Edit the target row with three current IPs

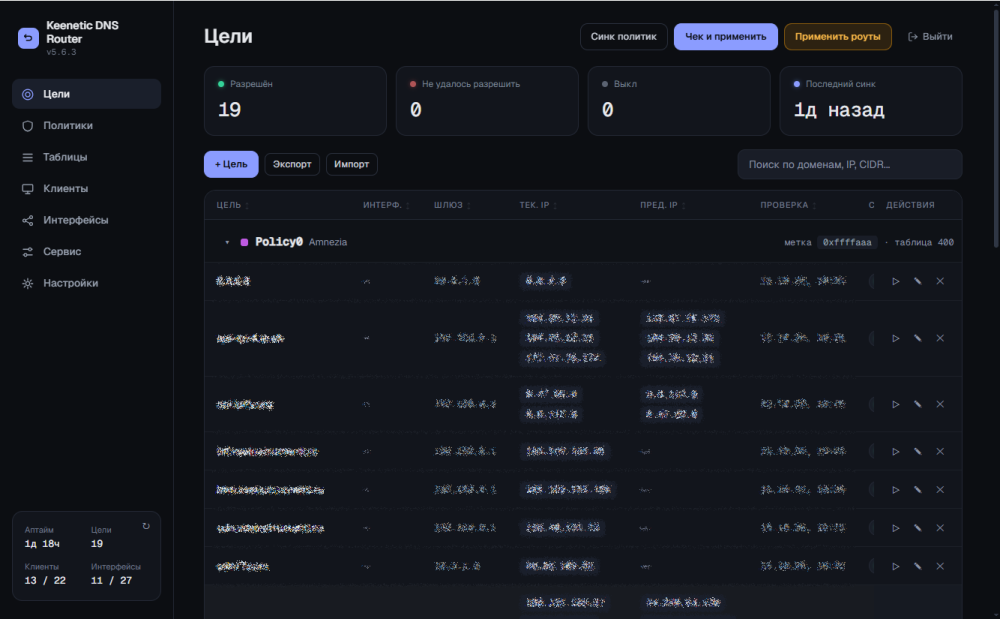pyautogui.click(x=918, y=339)
